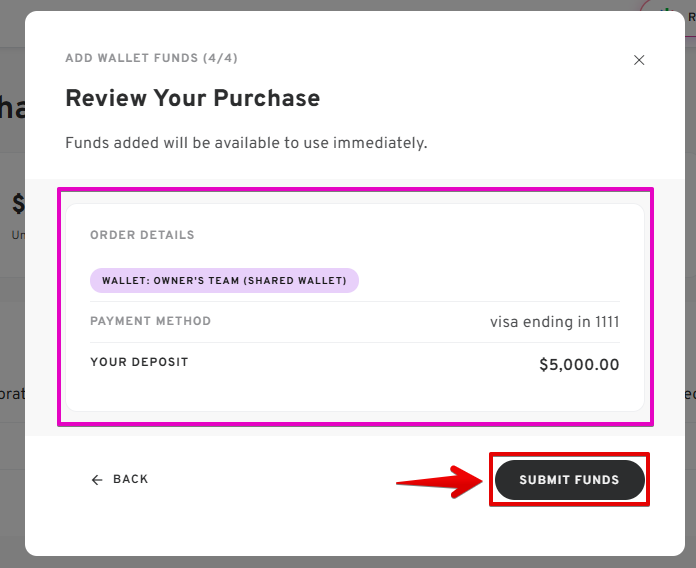
Task: Click the dimmed page heading behind the dialog
Action: click(11, 108)
